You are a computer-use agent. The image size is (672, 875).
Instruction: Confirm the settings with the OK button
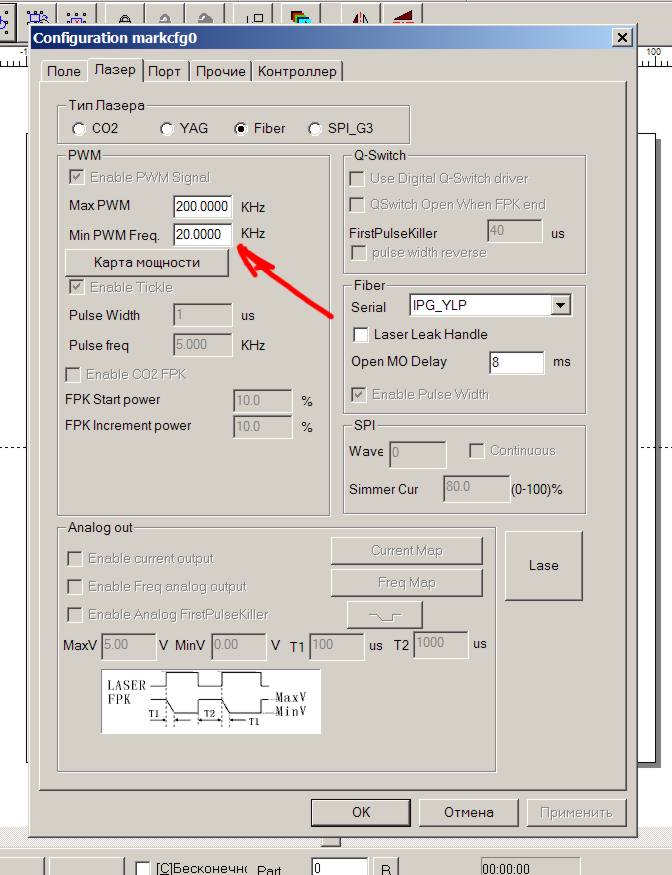click(361, 812)
